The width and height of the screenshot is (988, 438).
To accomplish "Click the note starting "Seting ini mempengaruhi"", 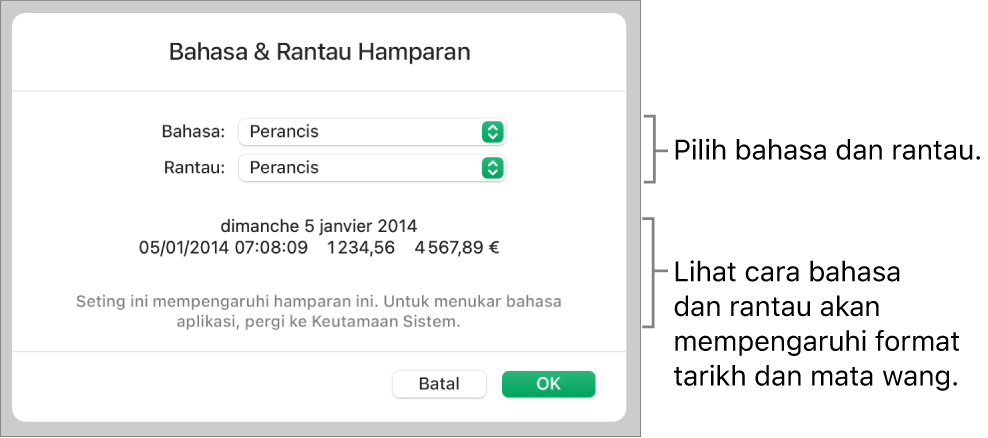I will pyautogui.click(x=319, y=301).
